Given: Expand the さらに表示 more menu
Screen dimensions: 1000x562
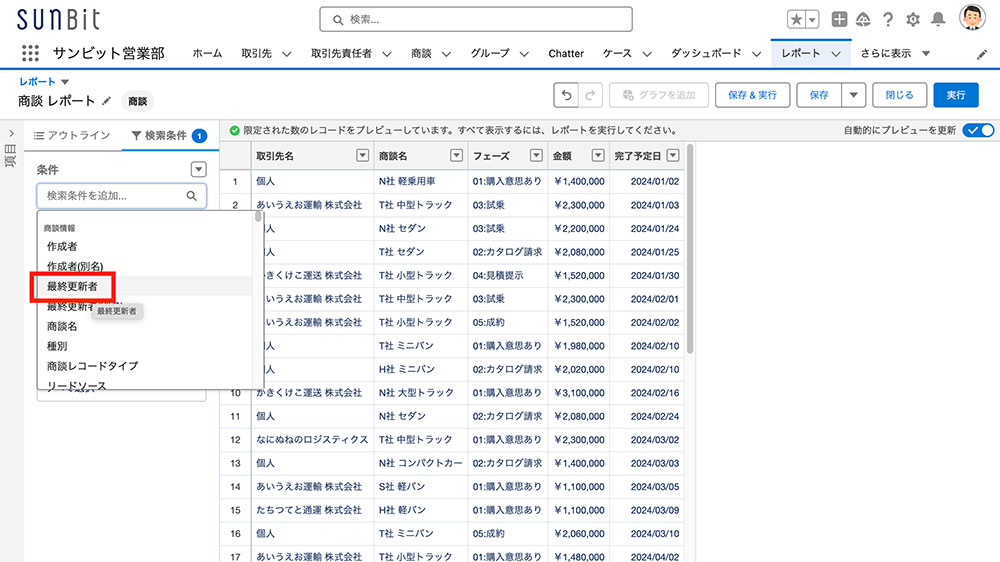Looking at the screenshot, I should tap(895, 54).
